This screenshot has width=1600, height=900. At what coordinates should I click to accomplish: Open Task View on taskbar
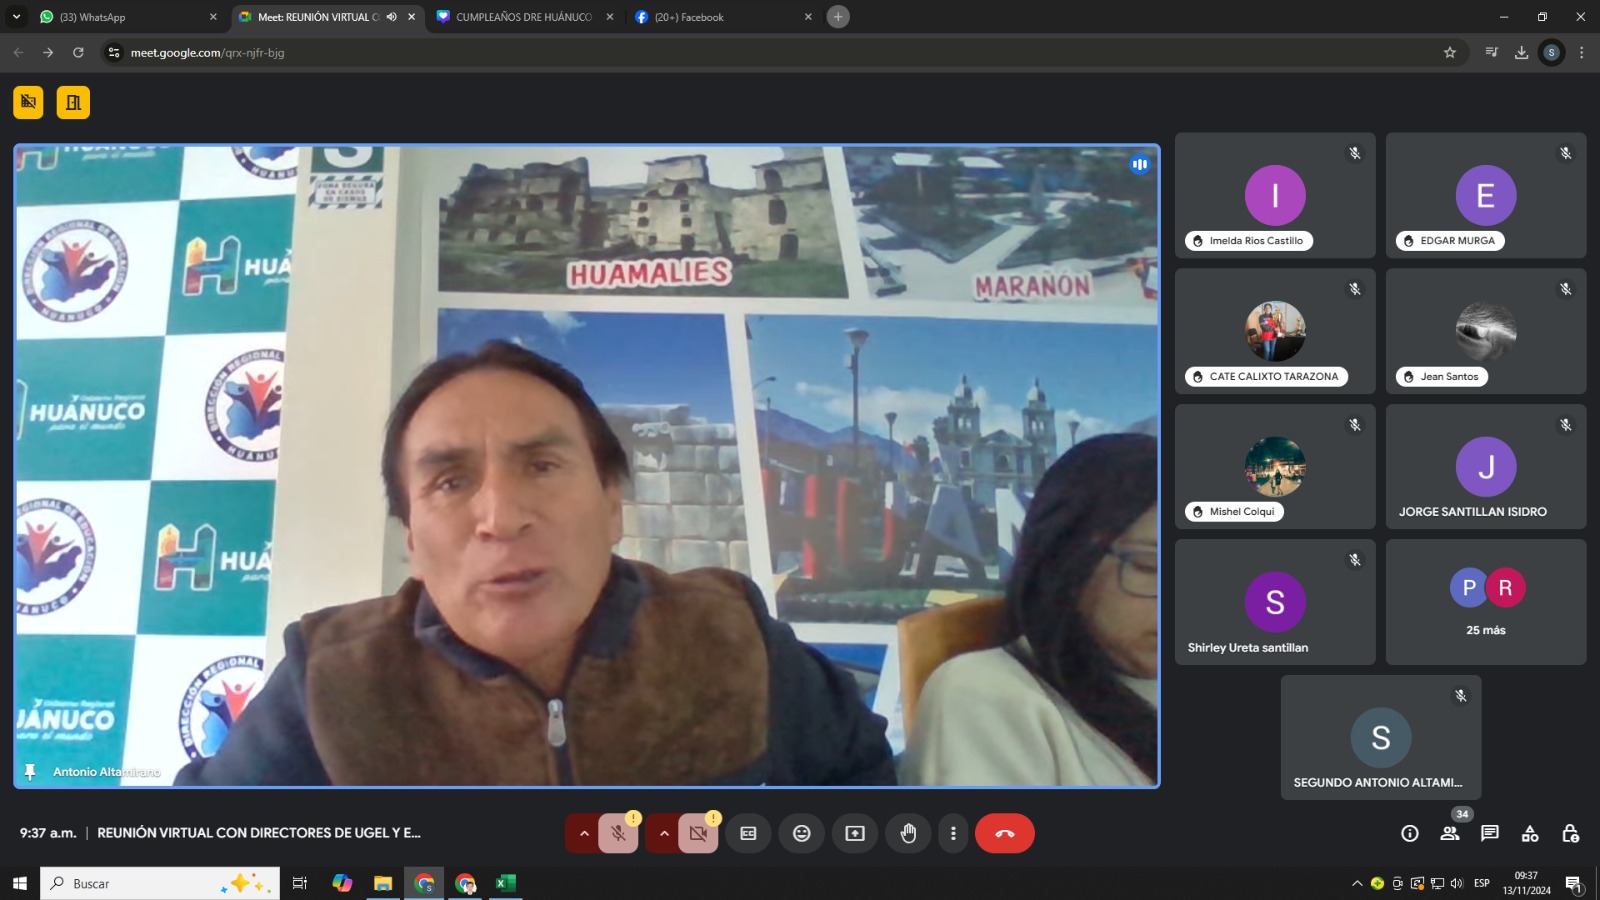point(299,883)
